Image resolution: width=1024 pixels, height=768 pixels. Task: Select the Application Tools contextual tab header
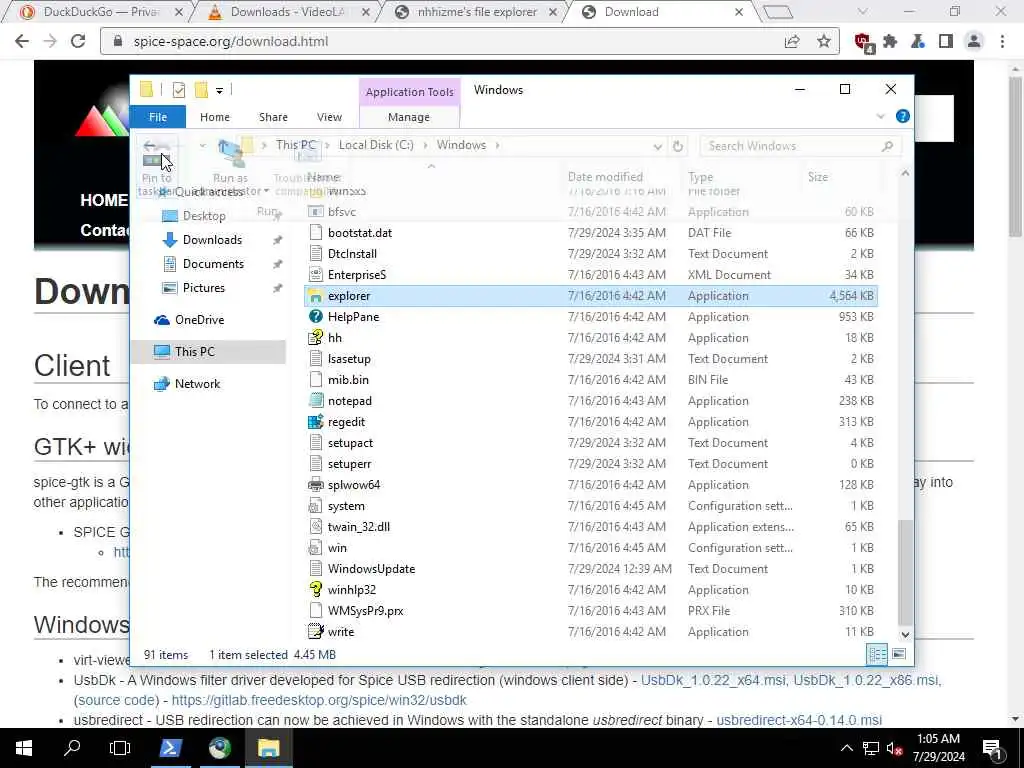[x=409, y=92]
